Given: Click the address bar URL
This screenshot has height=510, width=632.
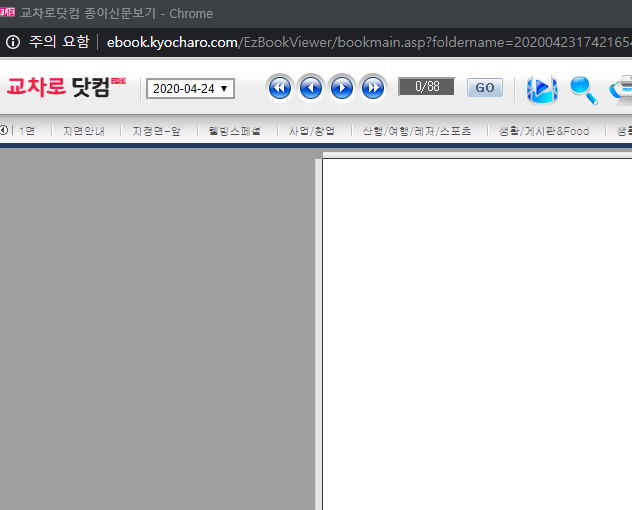Looking at the screenshot, I should pos(369,42).
